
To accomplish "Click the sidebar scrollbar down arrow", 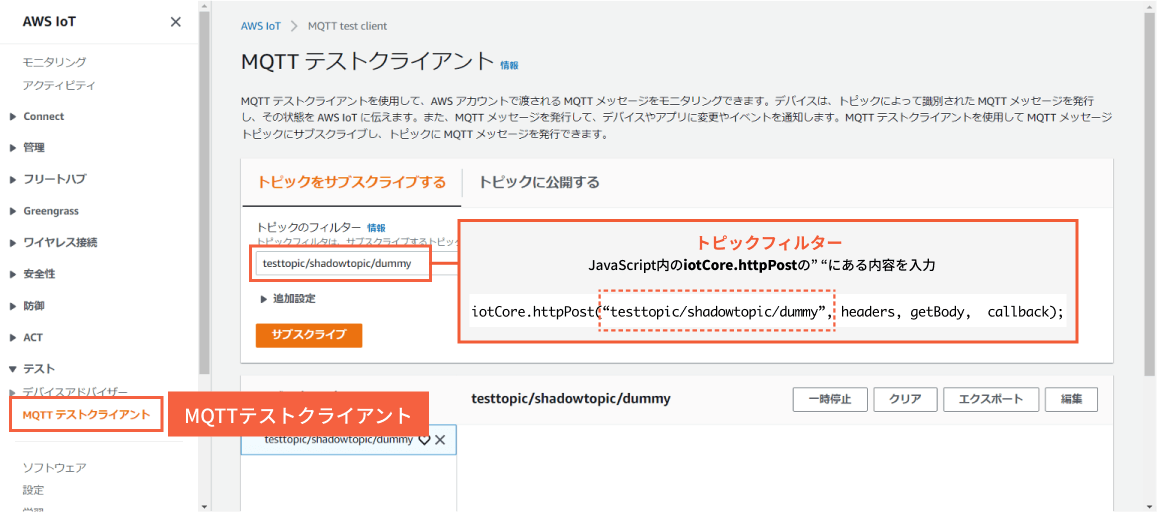I will (x=204, y=506).
